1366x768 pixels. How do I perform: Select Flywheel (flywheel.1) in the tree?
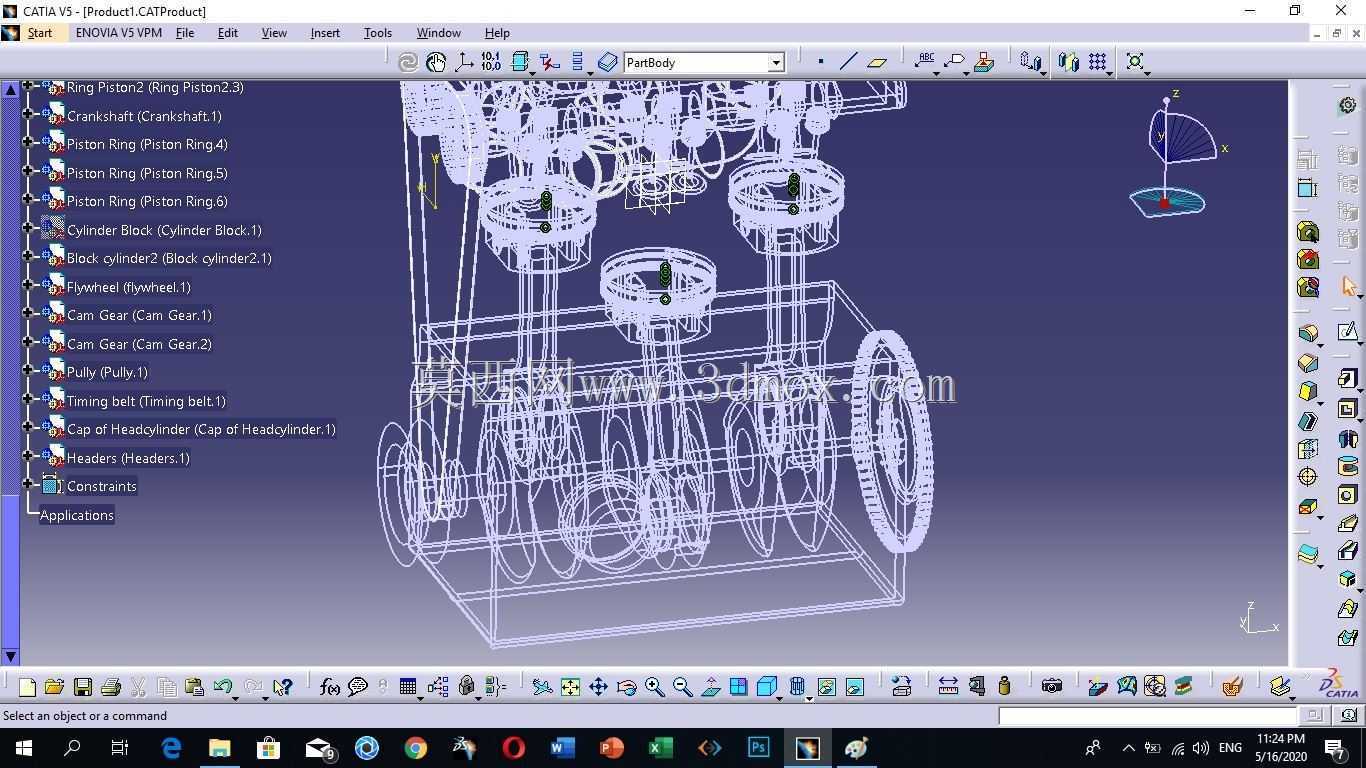(128, 287)
